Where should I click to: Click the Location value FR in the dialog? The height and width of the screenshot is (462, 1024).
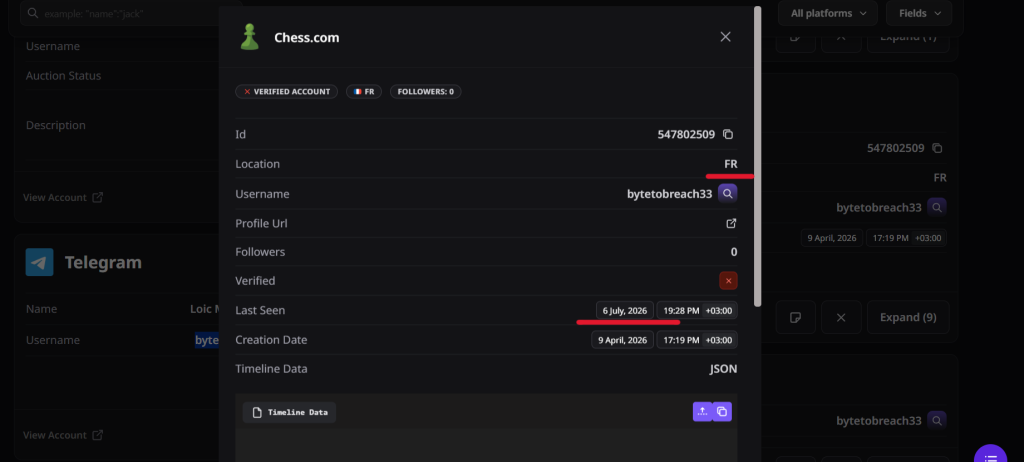pyautogui.click(x=731, y=164)
